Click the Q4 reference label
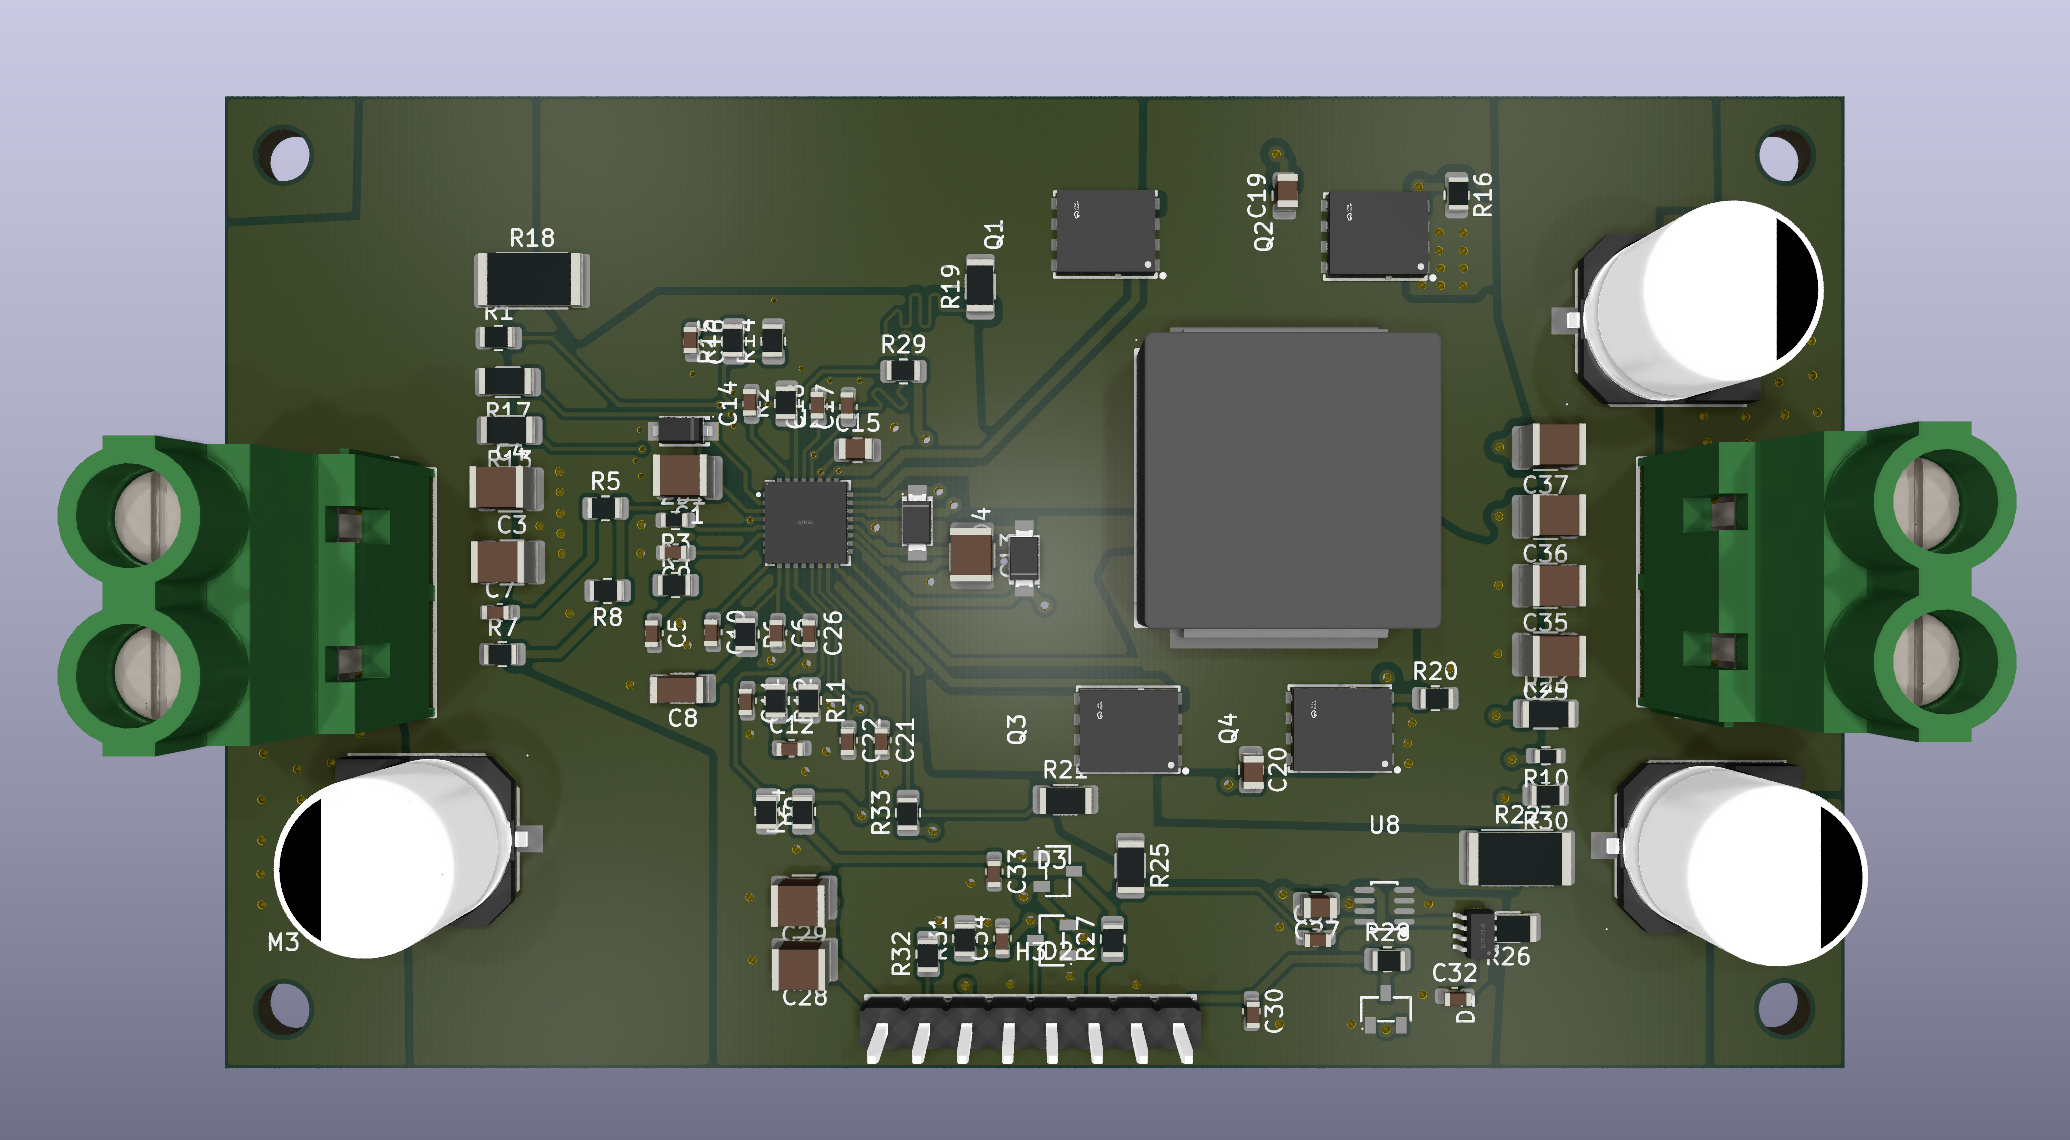The height and width of the screenshot is (1140, 2070). pyautogui.click(x=1228, y=728)
